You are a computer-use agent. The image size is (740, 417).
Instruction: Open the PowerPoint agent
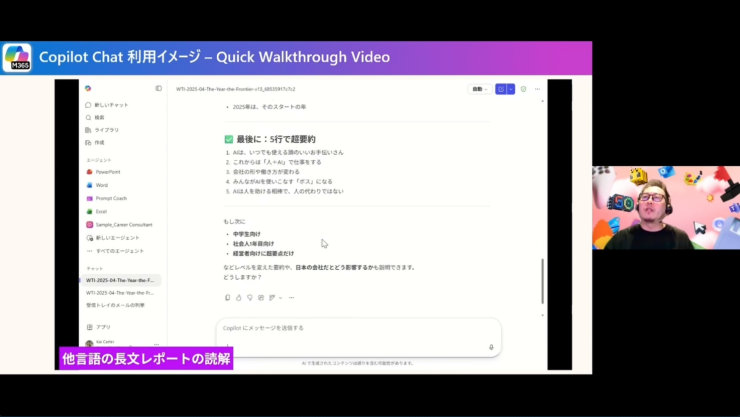click(x=103, y=172)
